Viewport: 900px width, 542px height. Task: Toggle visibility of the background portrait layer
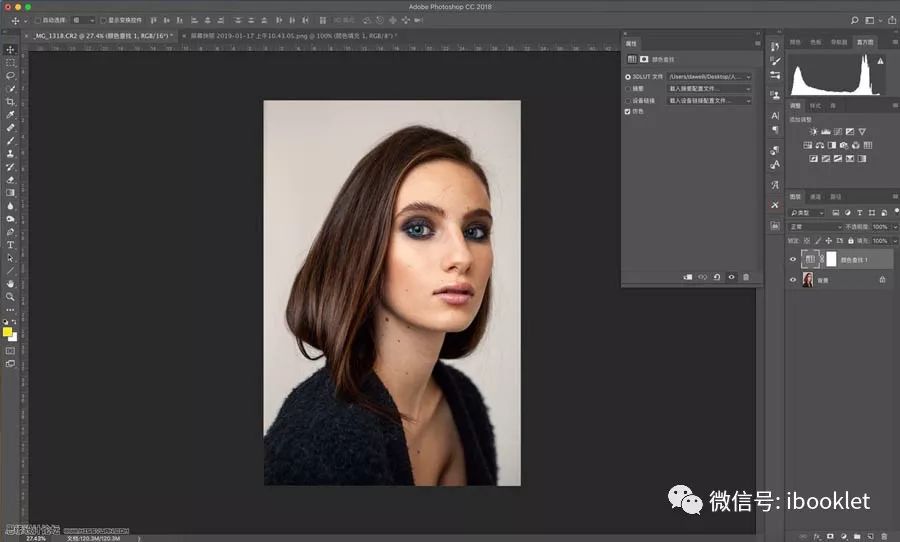(793, 281)
